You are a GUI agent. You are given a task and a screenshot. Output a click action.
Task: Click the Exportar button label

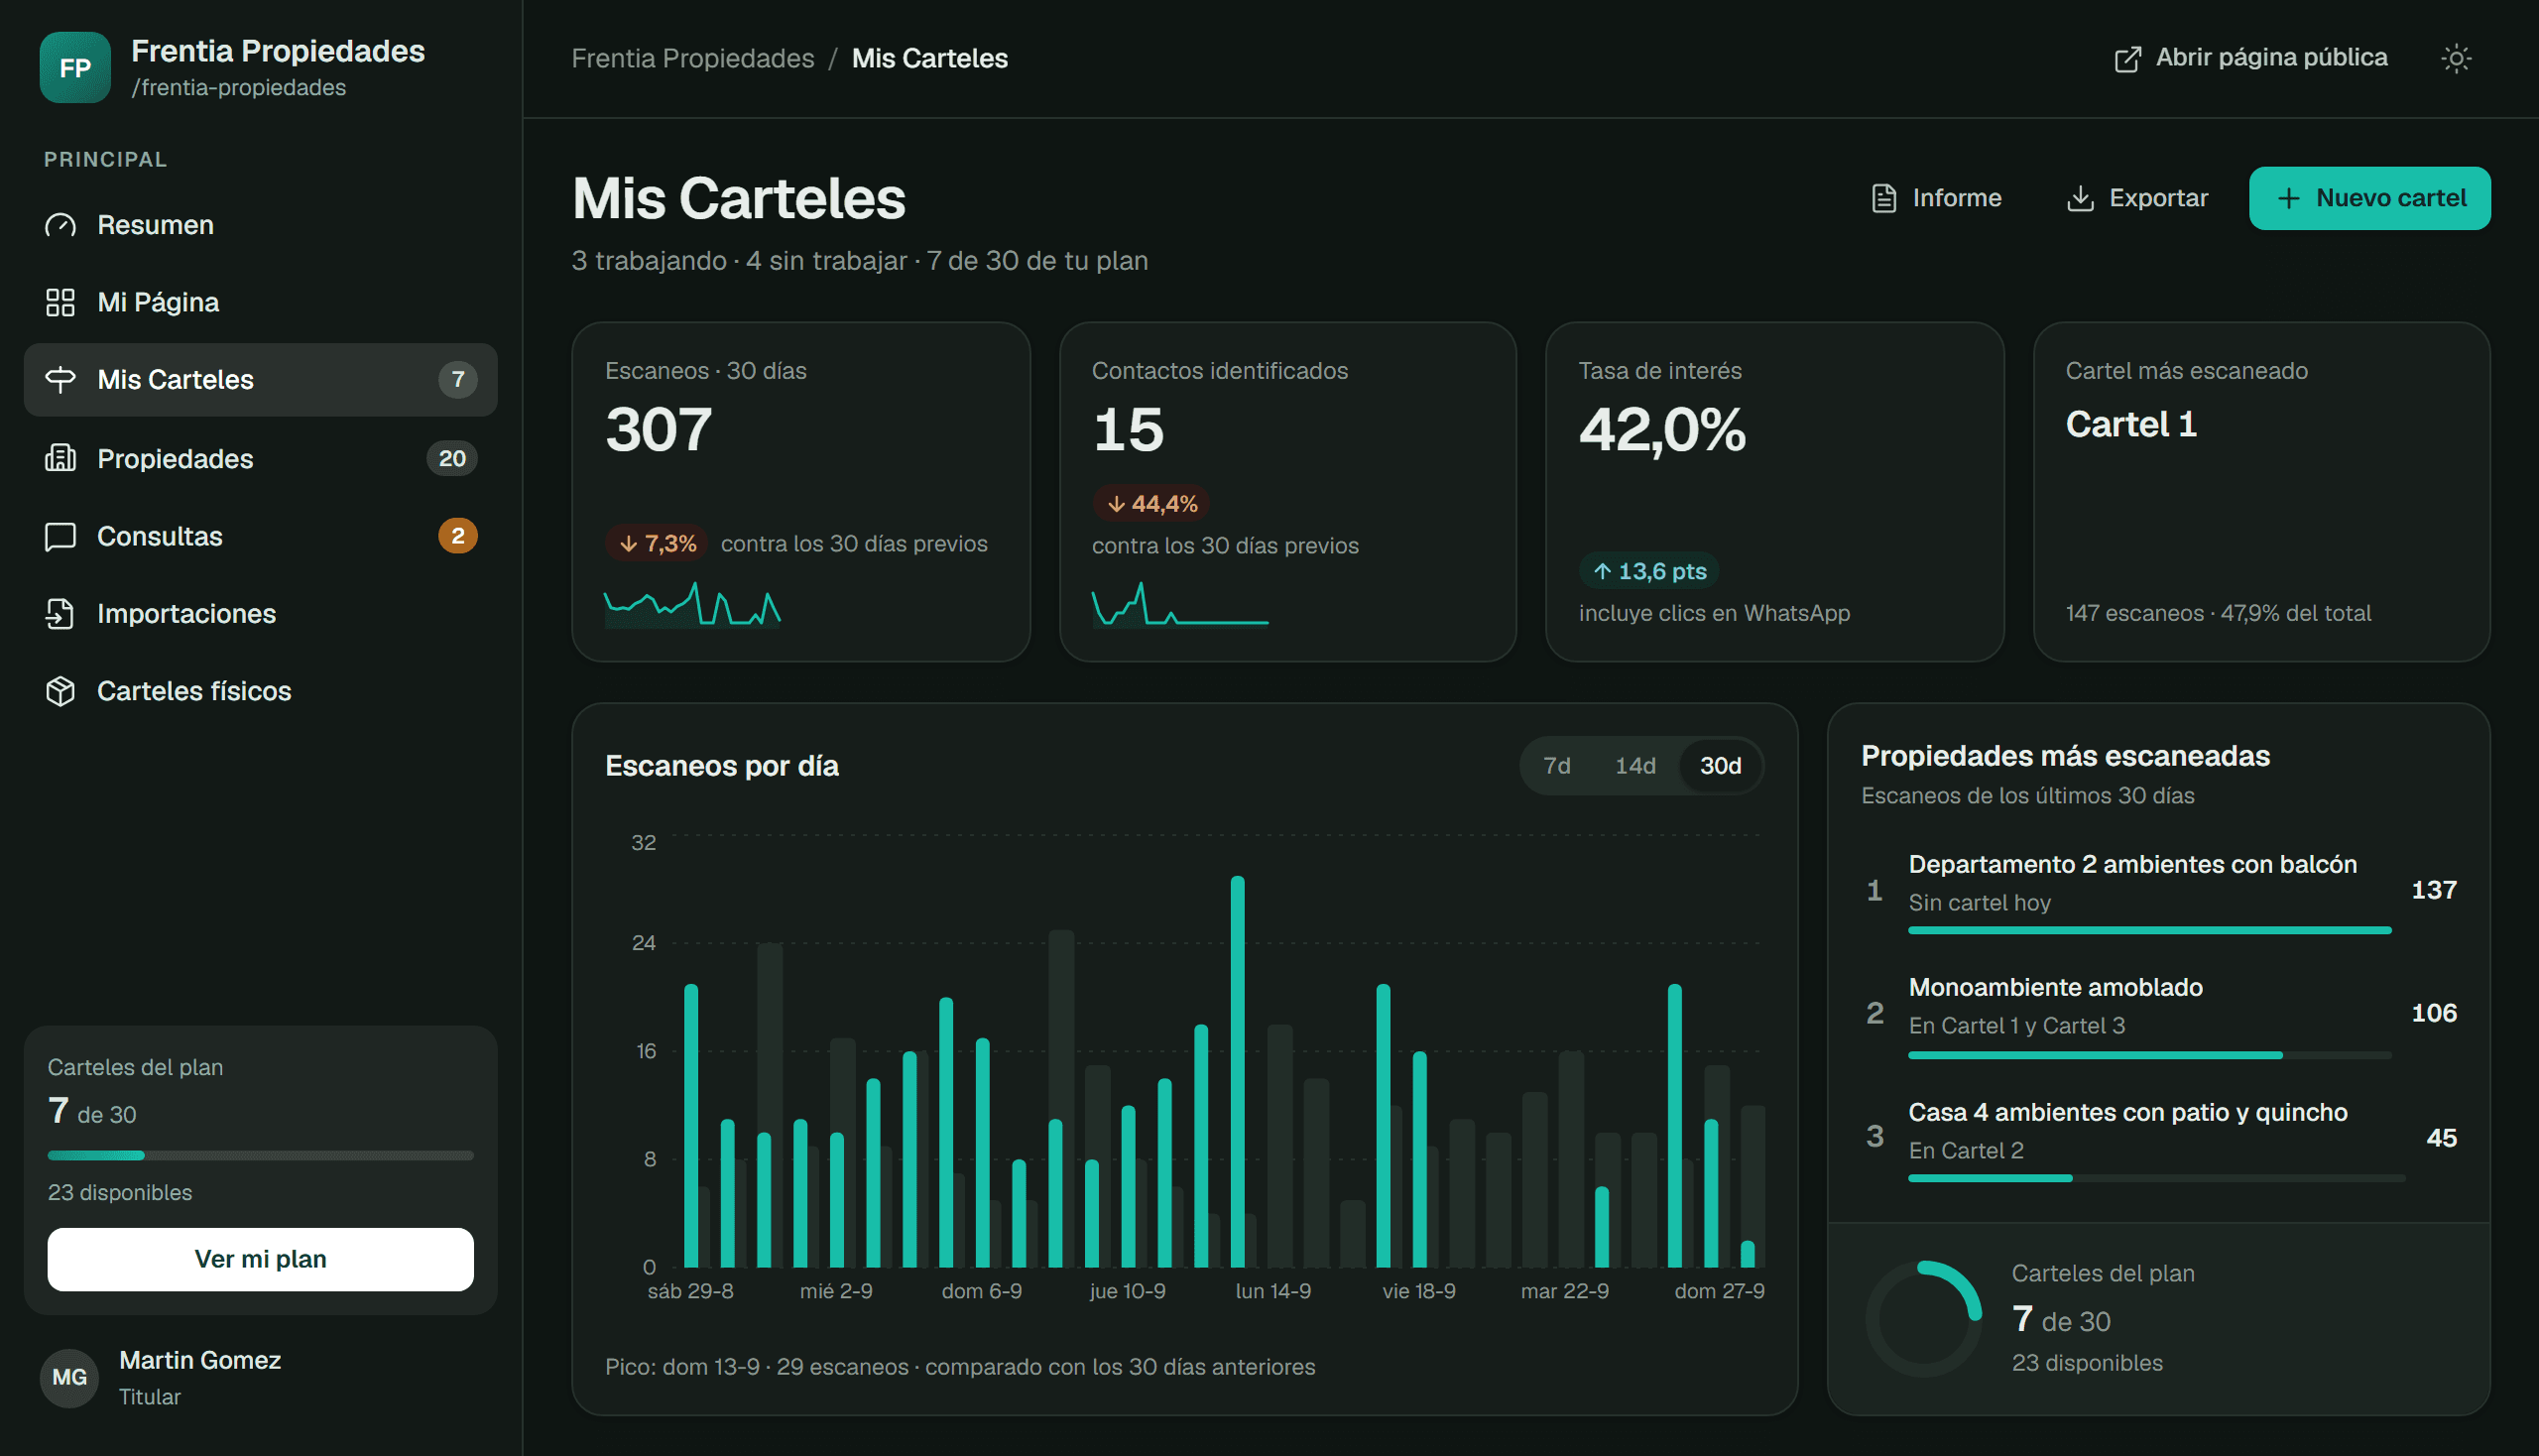[x=2158, y=198]
